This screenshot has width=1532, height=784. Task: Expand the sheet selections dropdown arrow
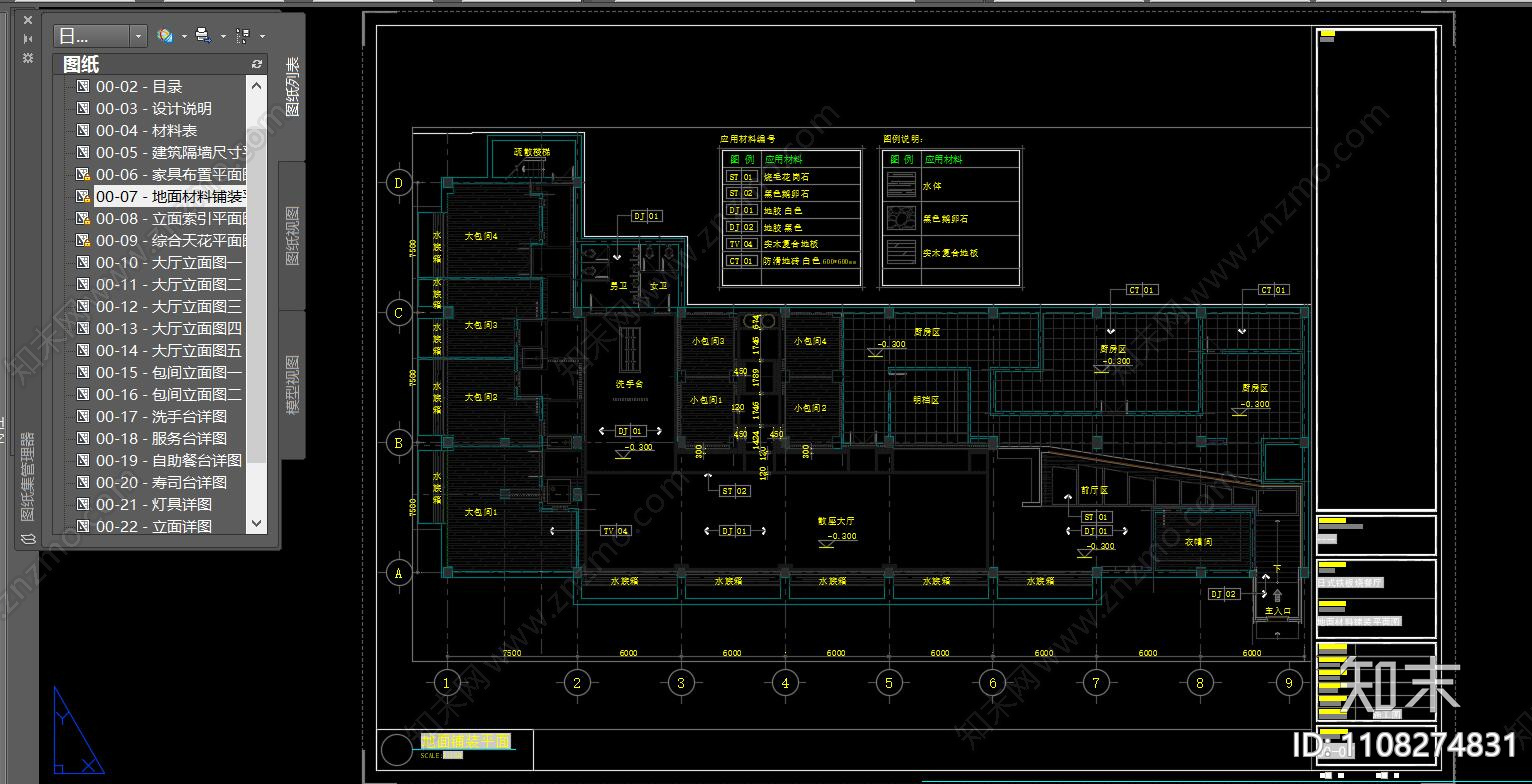(x=262, y=36)
